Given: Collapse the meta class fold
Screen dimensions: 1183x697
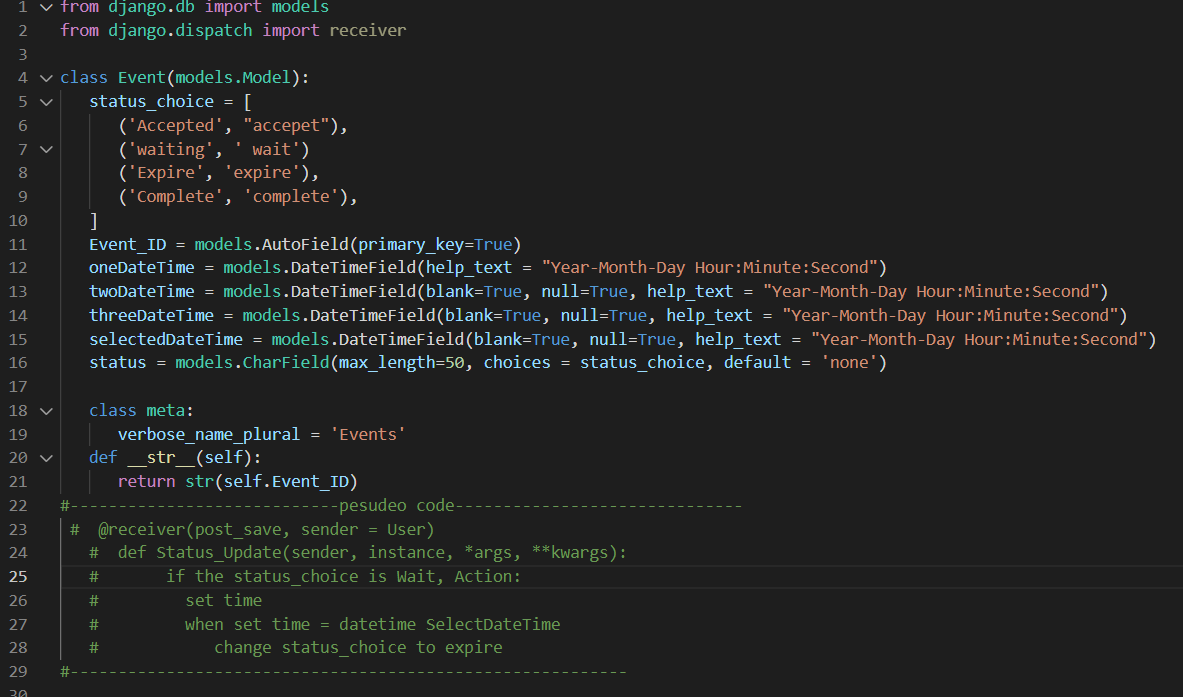Looking at the screenshot, I should 46,410.
